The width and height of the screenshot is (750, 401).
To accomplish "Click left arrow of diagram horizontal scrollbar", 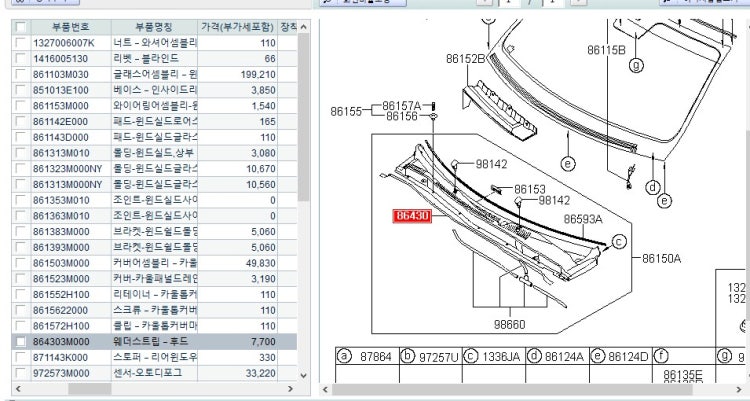I will point(326,388).
